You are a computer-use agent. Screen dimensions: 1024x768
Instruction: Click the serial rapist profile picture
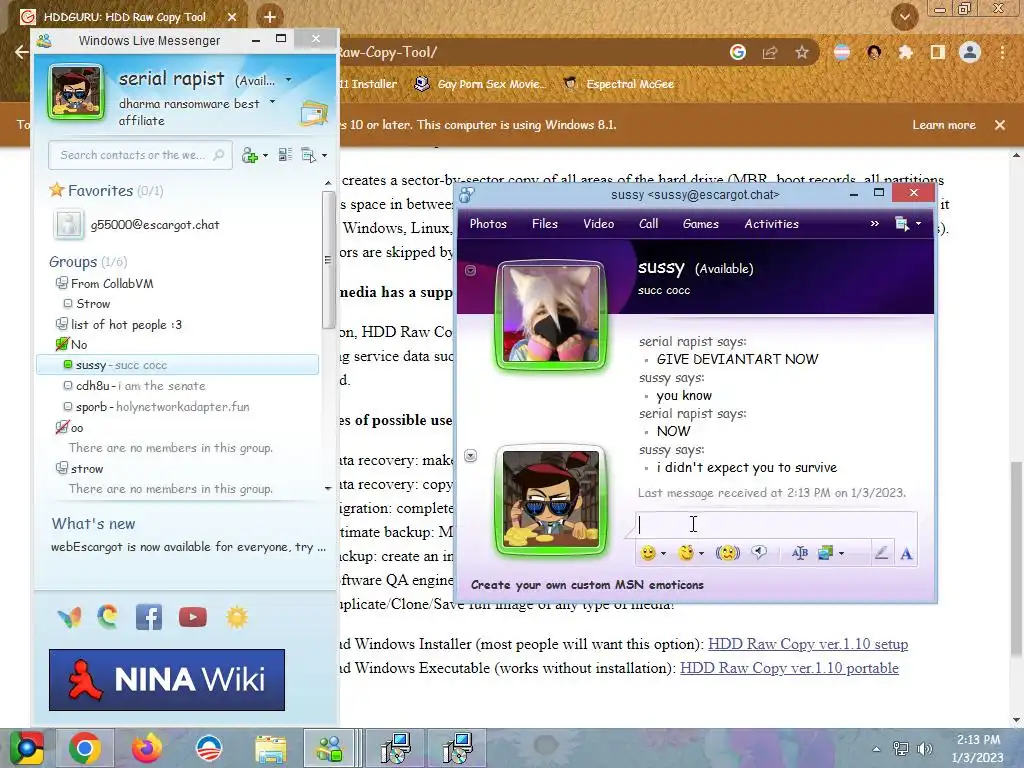coord(76,91)
